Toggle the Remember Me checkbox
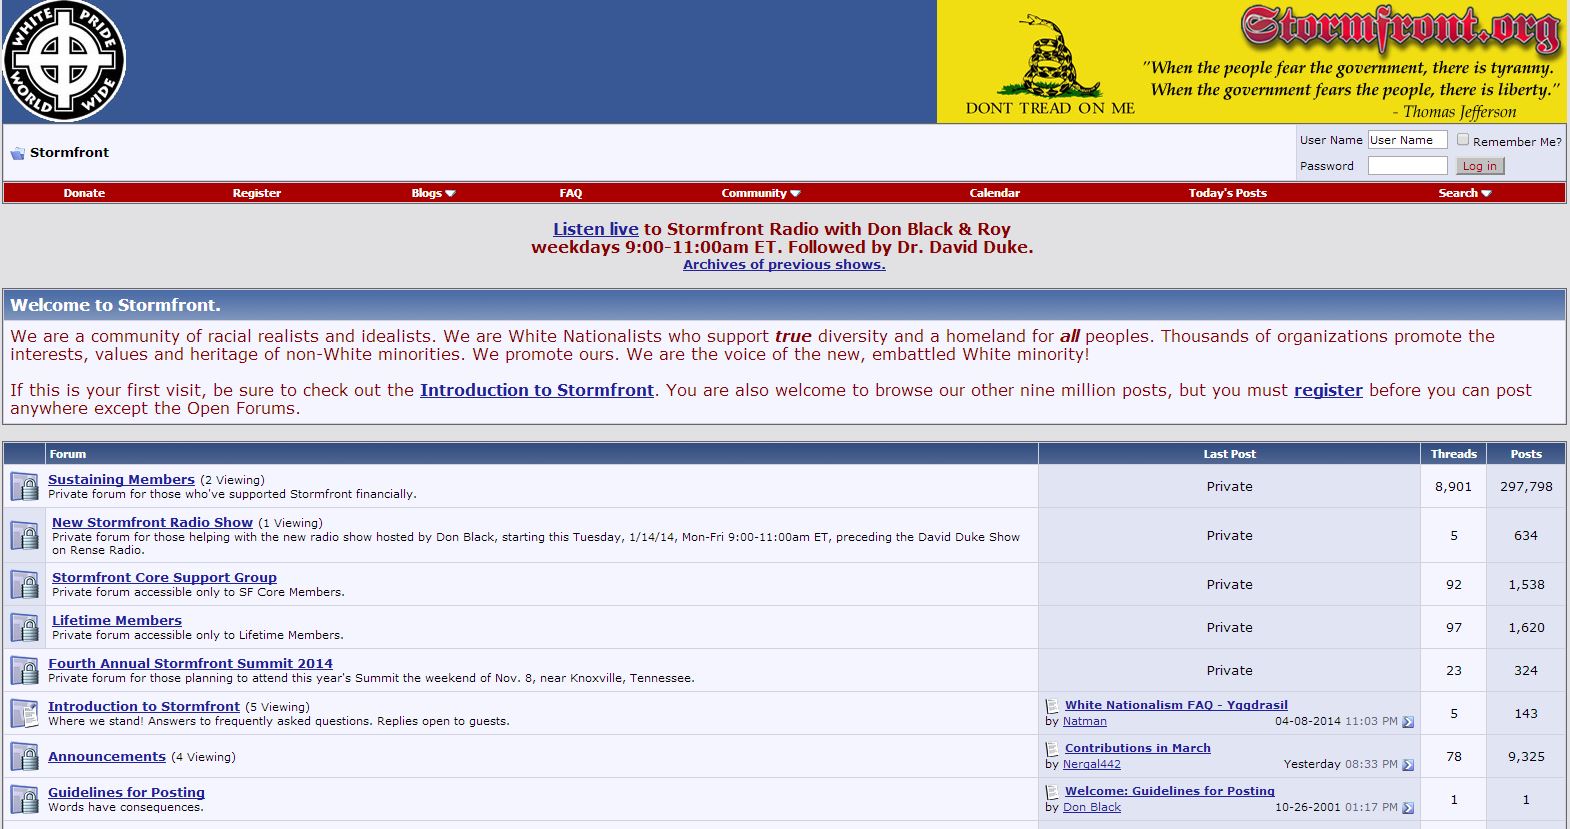Screen dimensions: 1570x829 pyautogui.click(x=1462, y=140)
